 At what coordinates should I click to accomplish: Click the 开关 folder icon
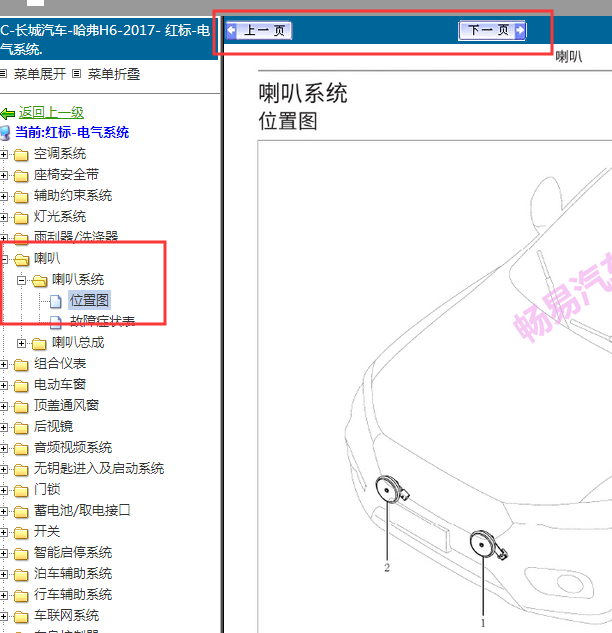pyautogui.click(x=21, y=532)
